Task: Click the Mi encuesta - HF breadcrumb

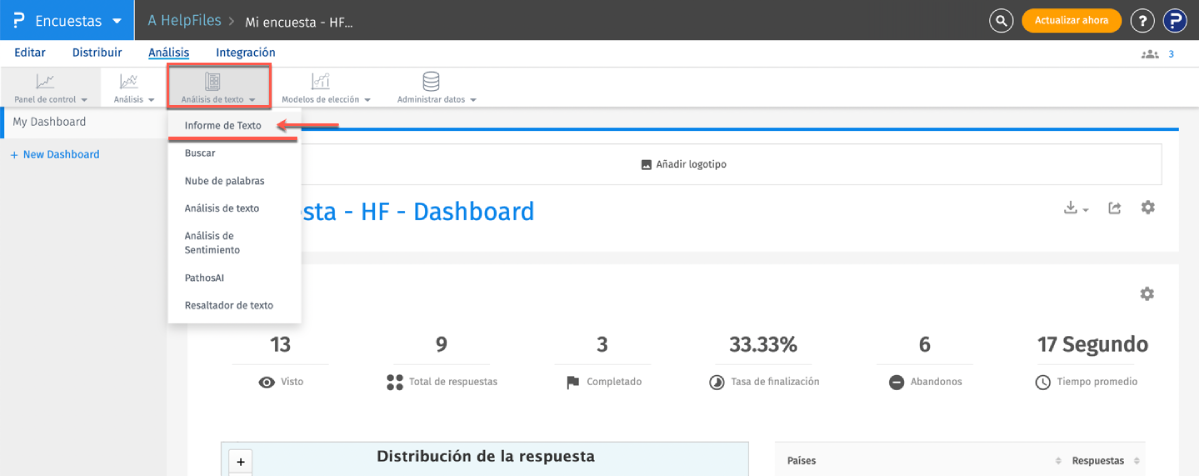Action: click(299, 22)
